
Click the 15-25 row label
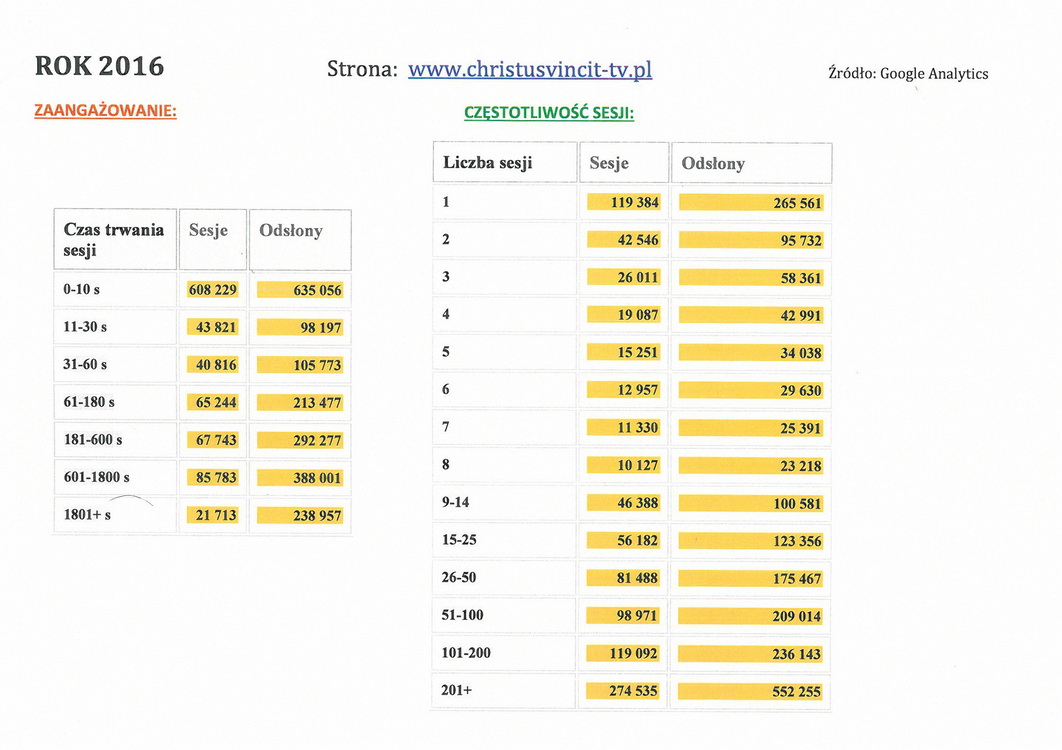coord(459,540)
